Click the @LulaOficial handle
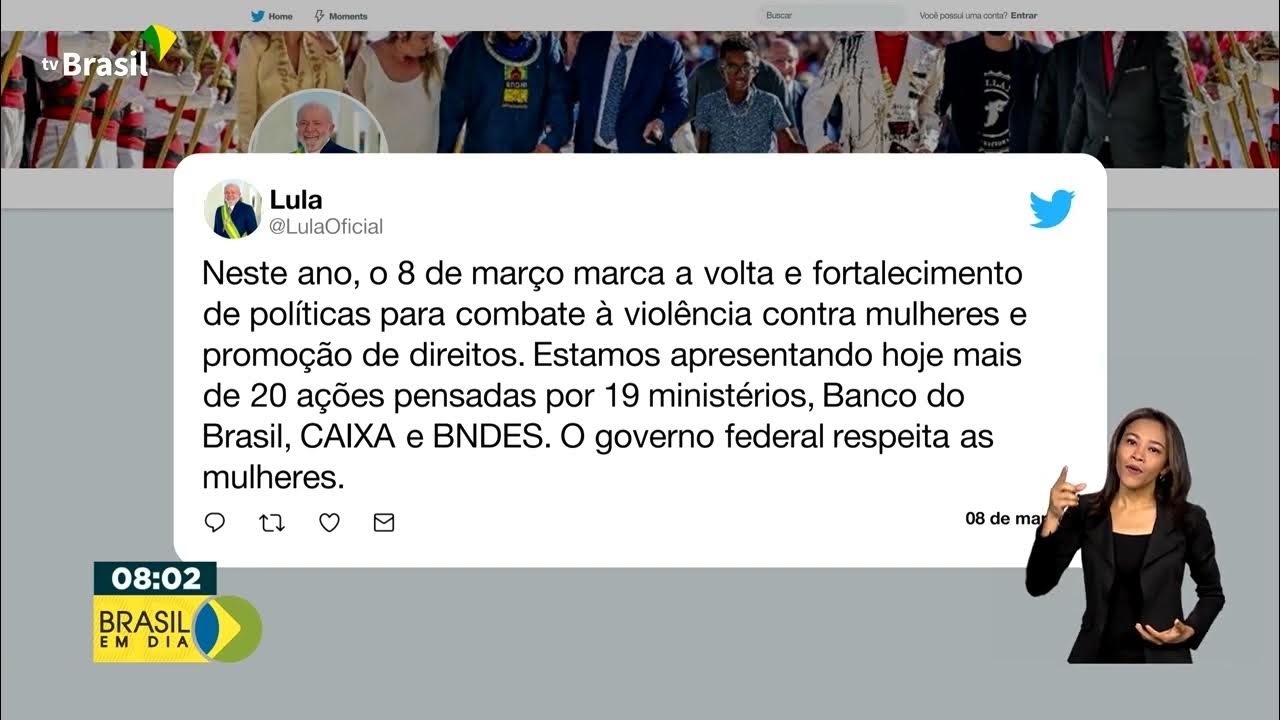 [x=326, y=227]
